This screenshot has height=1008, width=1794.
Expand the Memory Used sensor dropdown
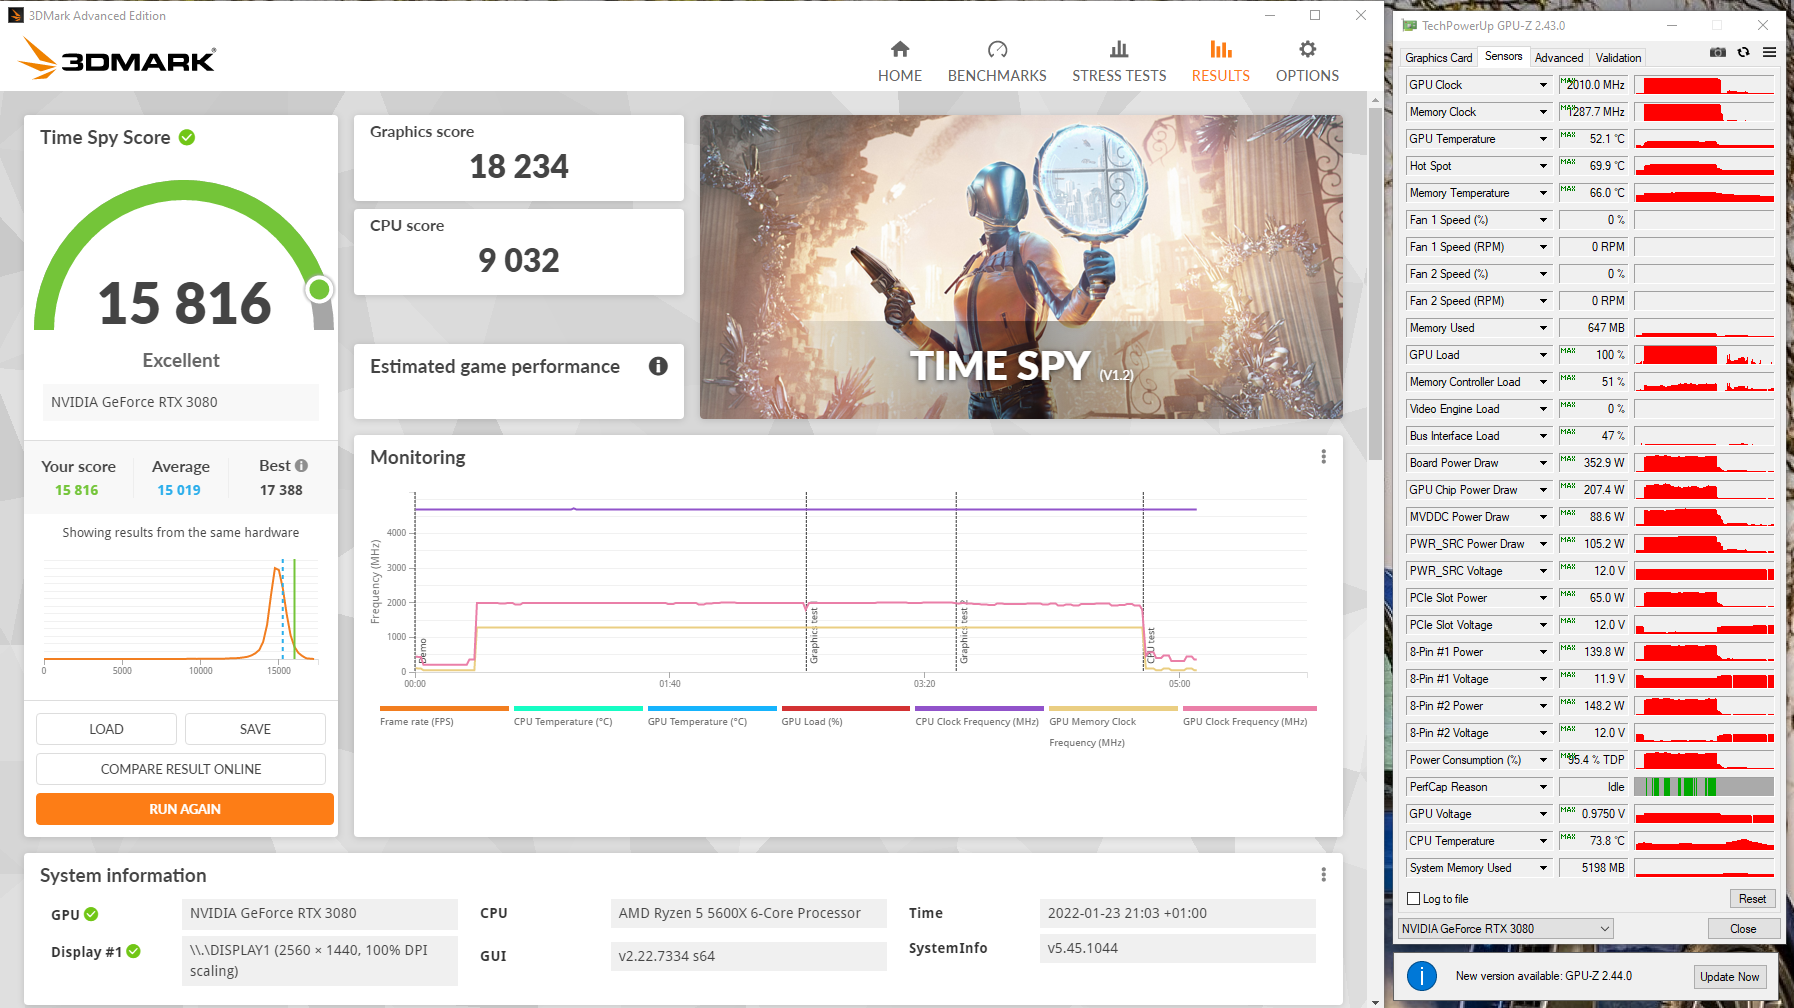coord(1543,328)
